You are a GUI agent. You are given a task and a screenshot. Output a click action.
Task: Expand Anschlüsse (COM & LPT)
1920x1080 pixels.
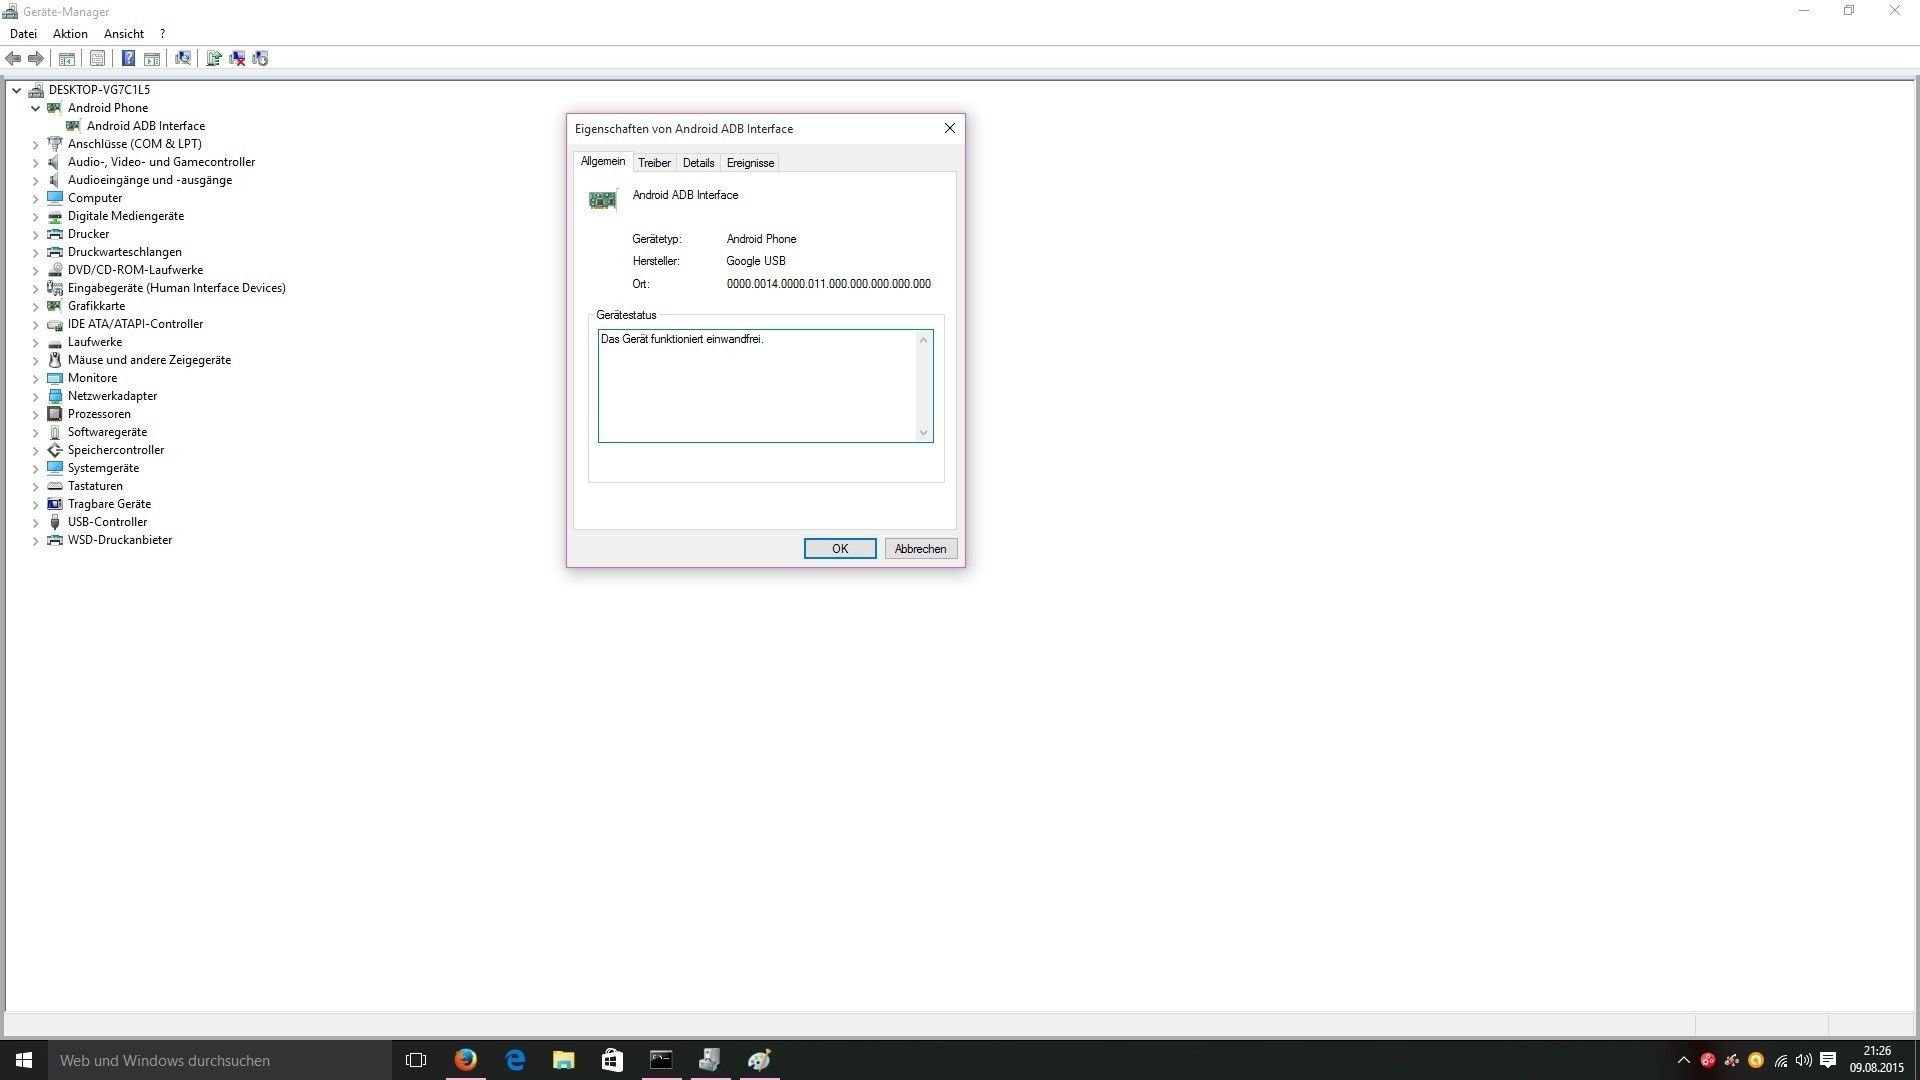(x=35, y=144)
